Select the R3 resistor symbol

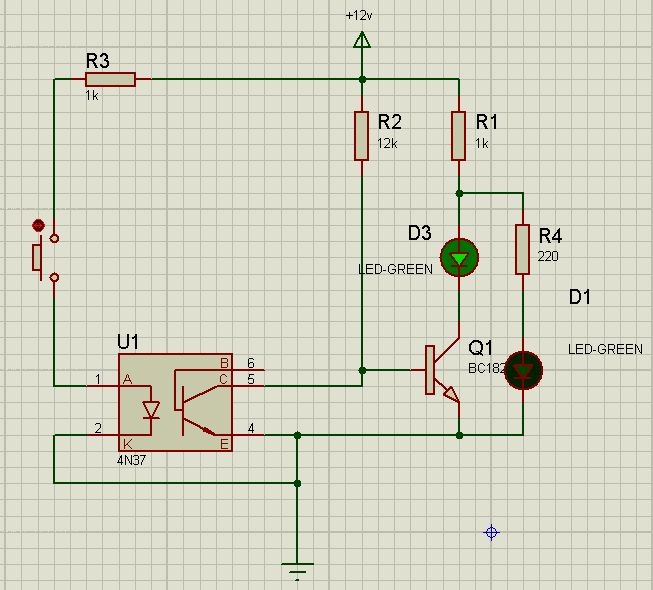[x=110, y=79]
